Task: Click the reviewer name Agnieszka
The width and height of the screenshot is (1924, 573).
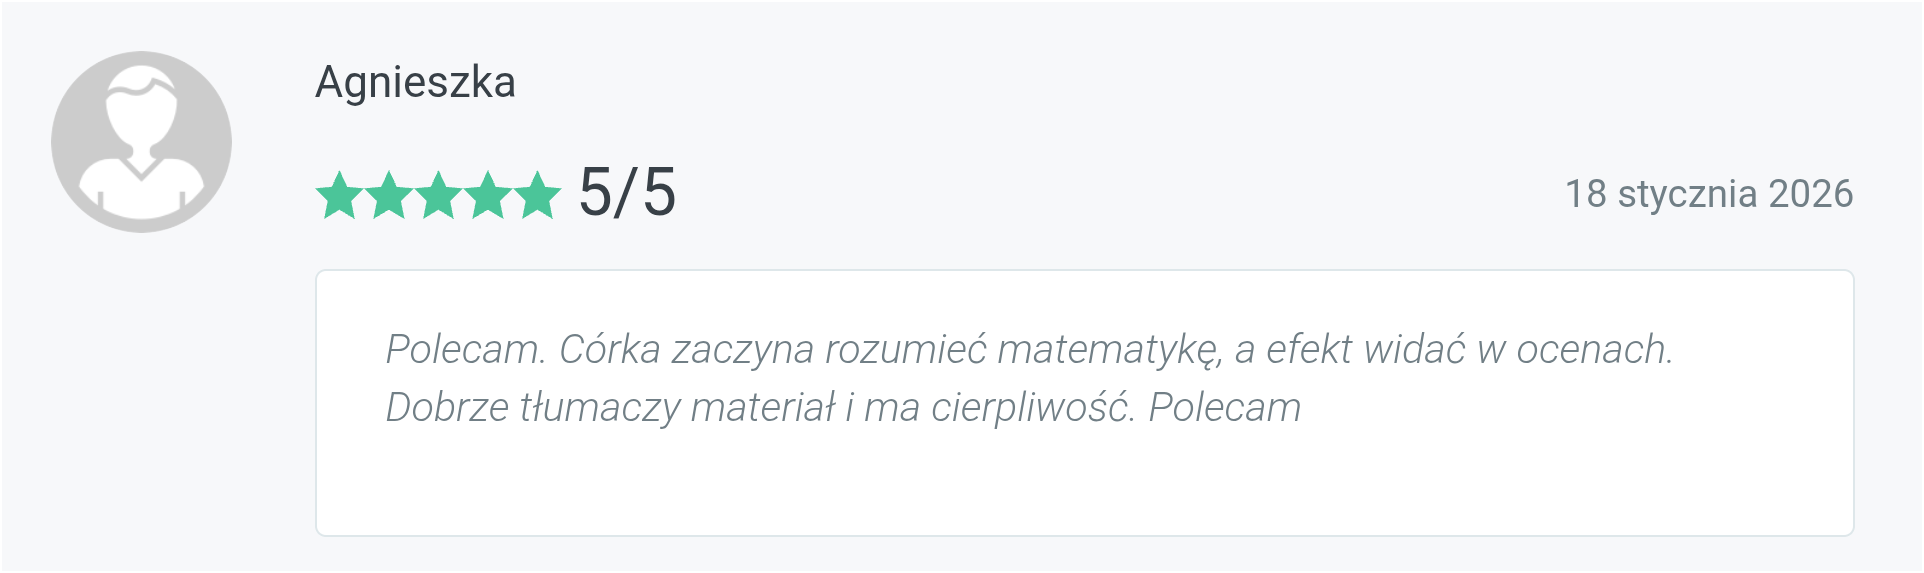Action: 415,82
